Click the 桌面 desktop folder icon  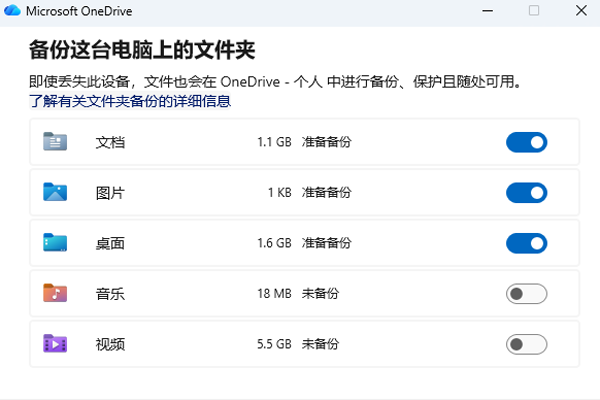55,243
